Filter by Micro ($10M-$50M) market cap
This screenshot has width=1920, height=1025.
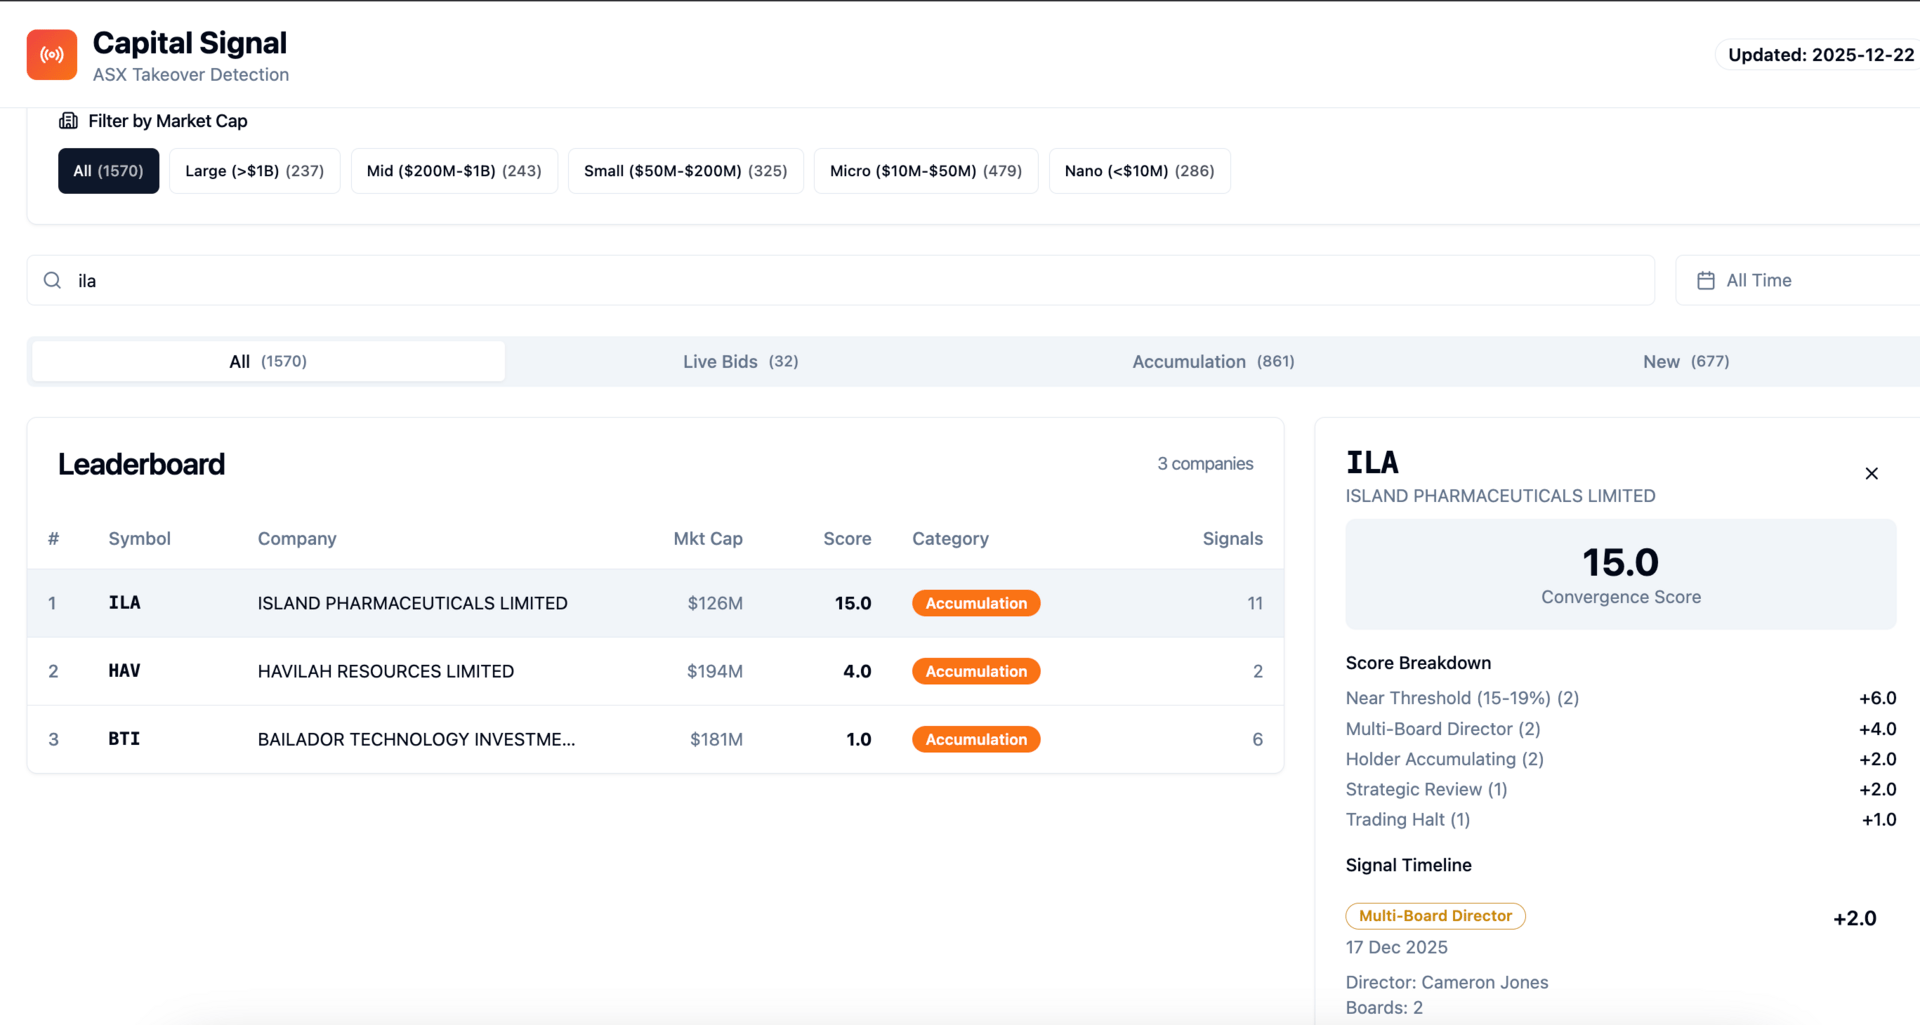point(925,171)
